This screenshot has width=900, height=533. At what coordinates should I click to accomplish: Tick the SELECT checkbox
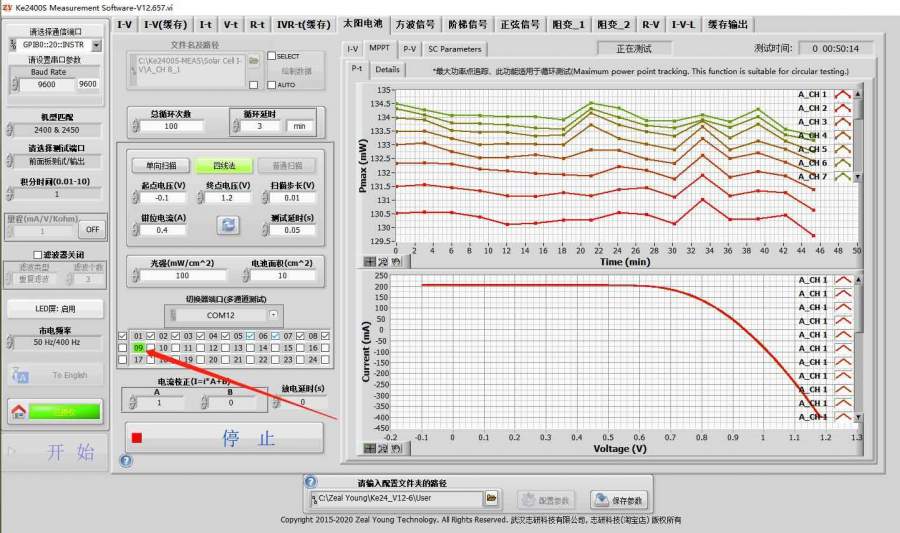(x=271, y=56)
